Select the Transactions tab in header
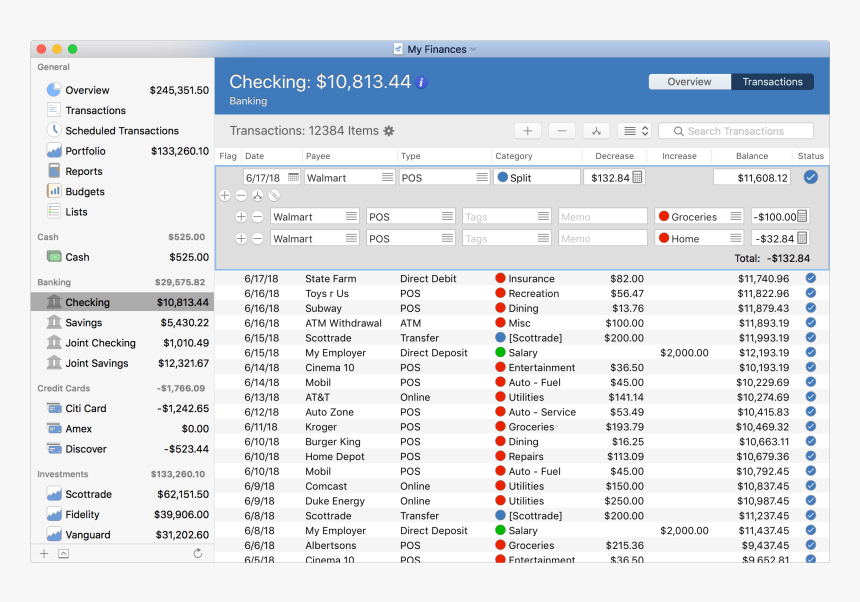 click(x=772, y=82)
